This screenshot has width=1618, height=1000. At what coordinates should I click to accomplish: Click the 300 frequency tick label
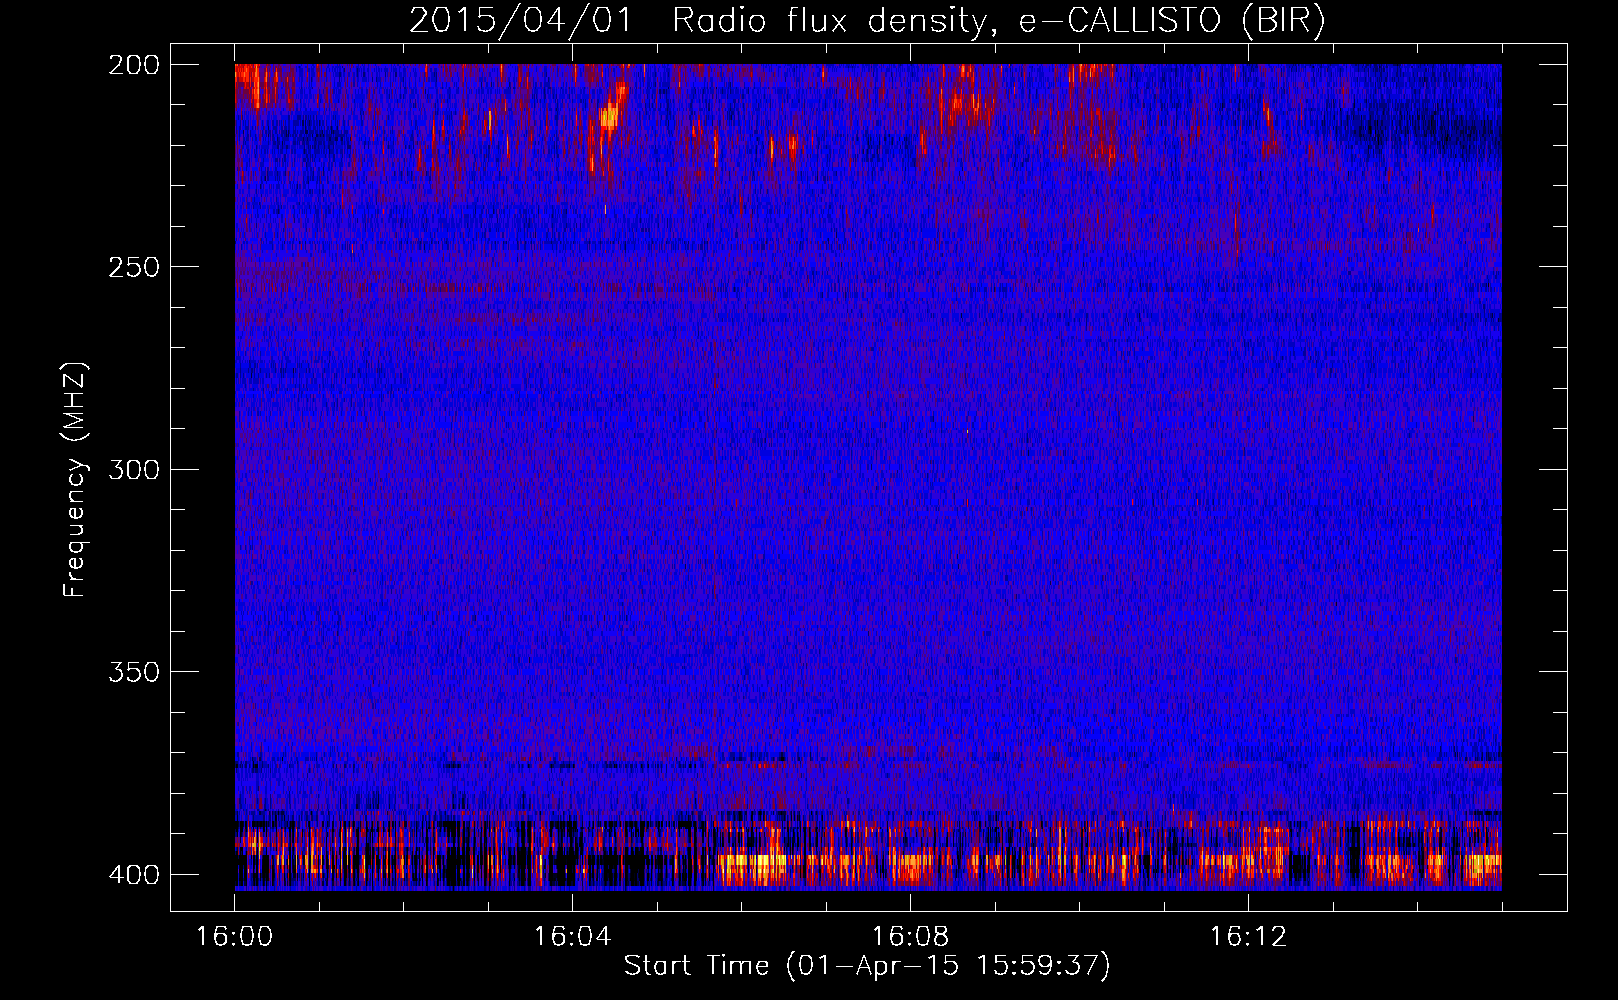point(134,469)
